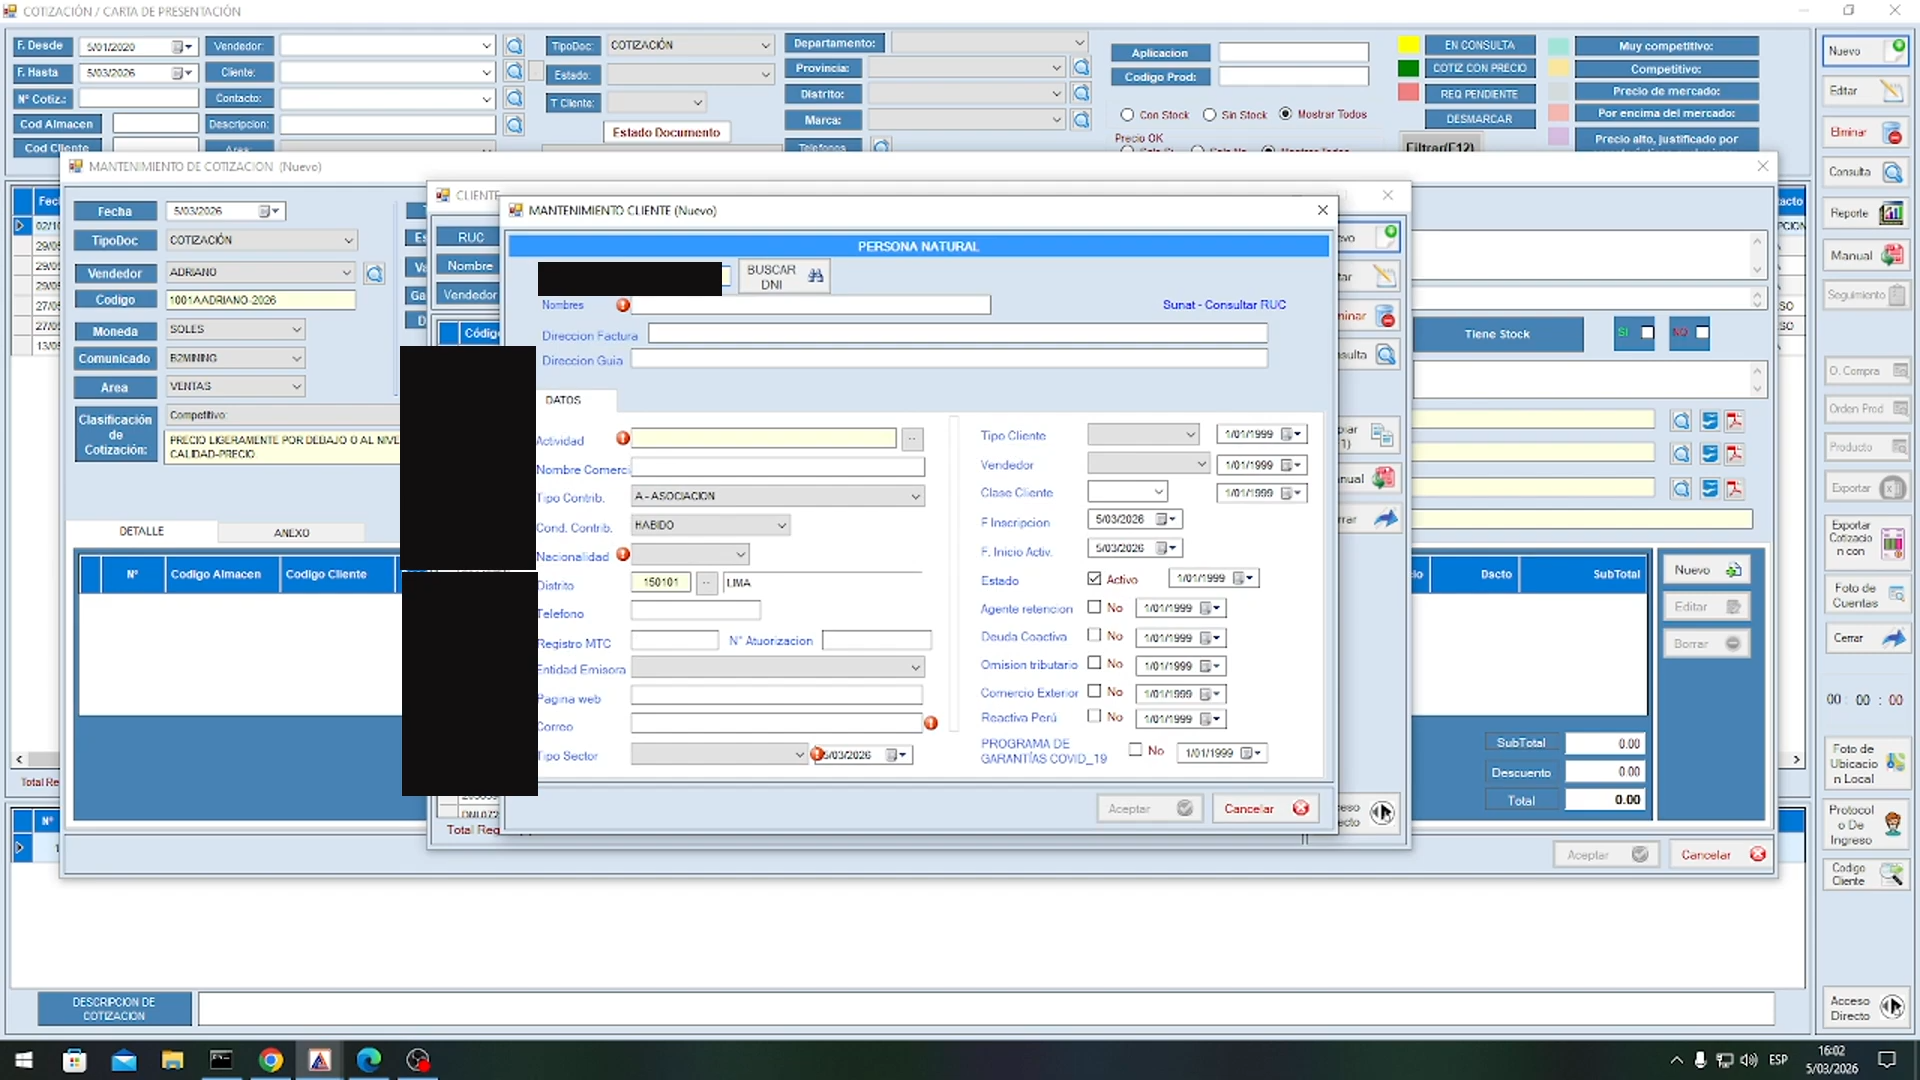Expand the Nacionalidad dropdown
This screenshot has height=1080, width=1920.
coord(690,554)
